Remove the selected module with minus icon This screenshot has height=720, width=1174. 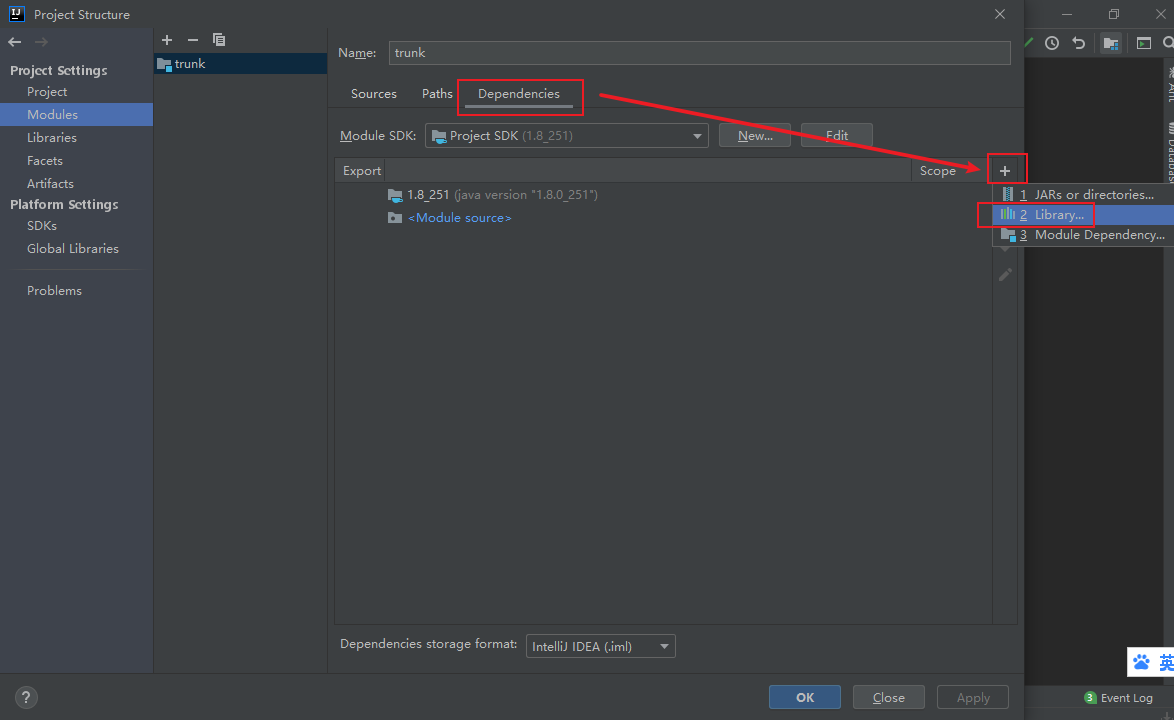point(192,40)
